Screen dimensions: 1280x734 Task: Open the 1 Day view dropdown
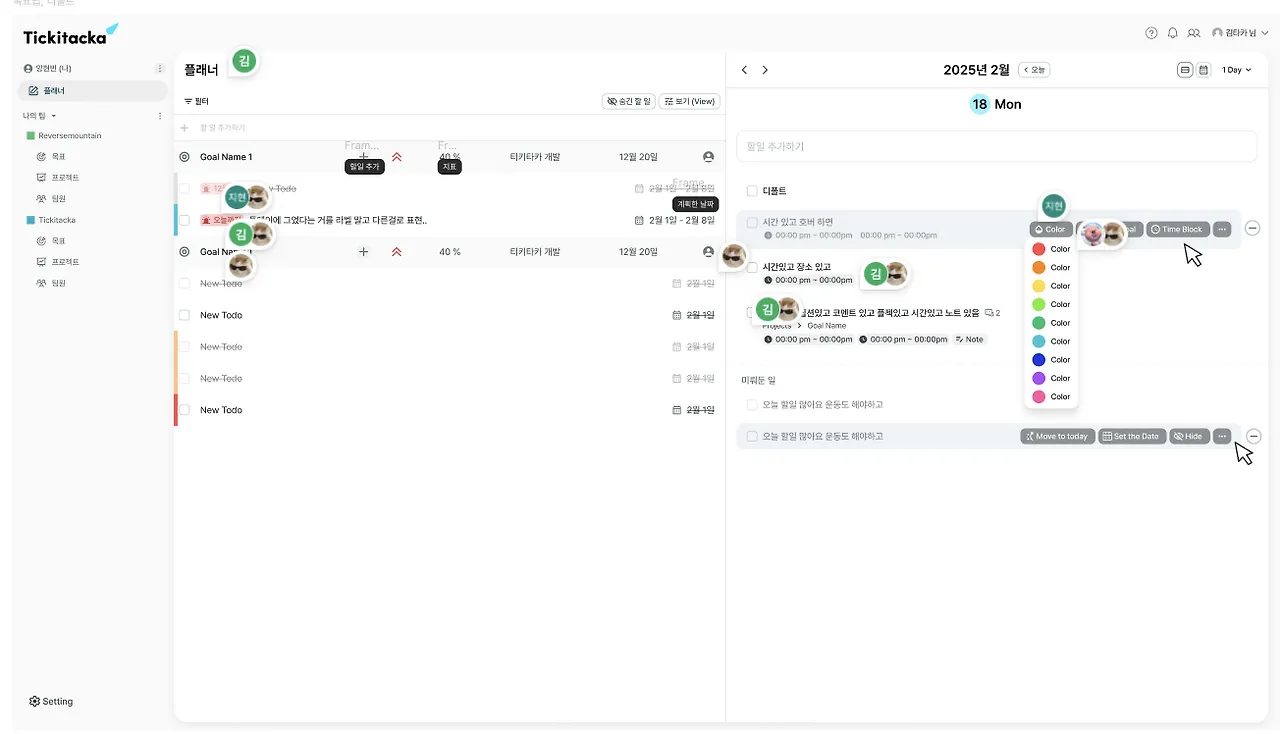click(x=1236, y=70)
